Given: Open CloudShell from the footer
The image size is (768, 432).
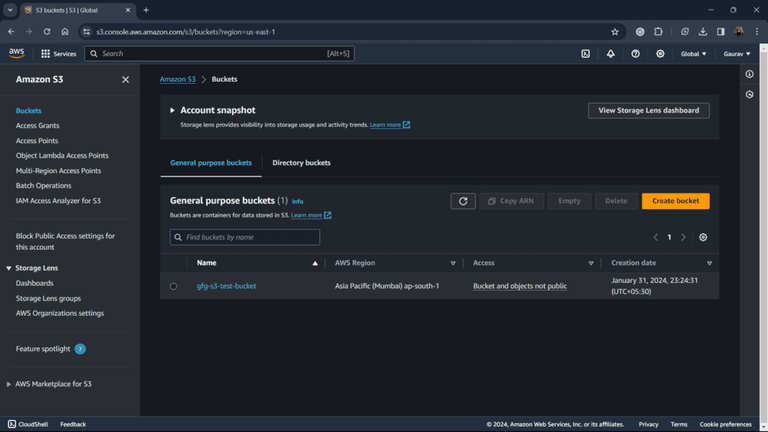Looking at the screenshot, I should tap(28, 424).
